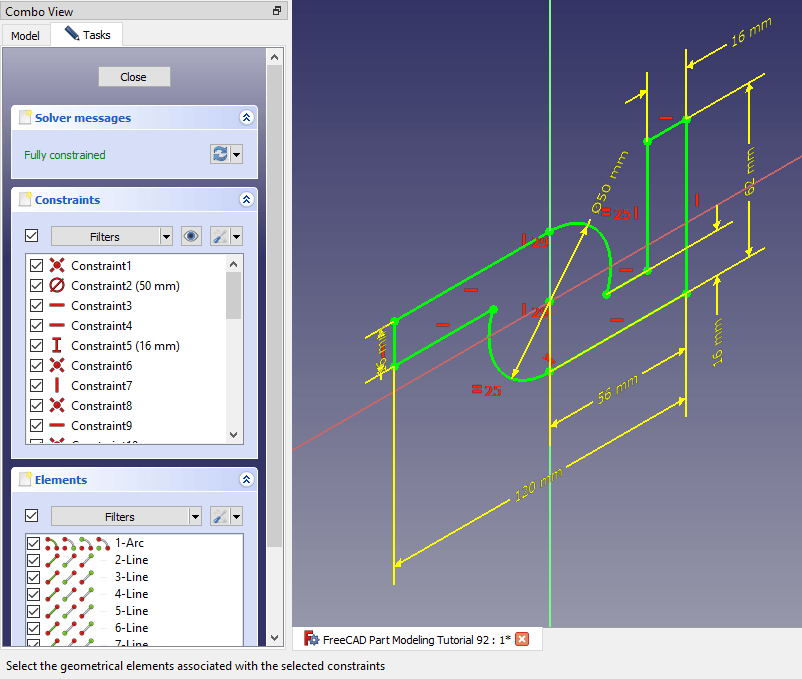802x679 pixels.
Task: Click the 56 mm dimension label
Action: pyautogui.click(x=618, y=389)
